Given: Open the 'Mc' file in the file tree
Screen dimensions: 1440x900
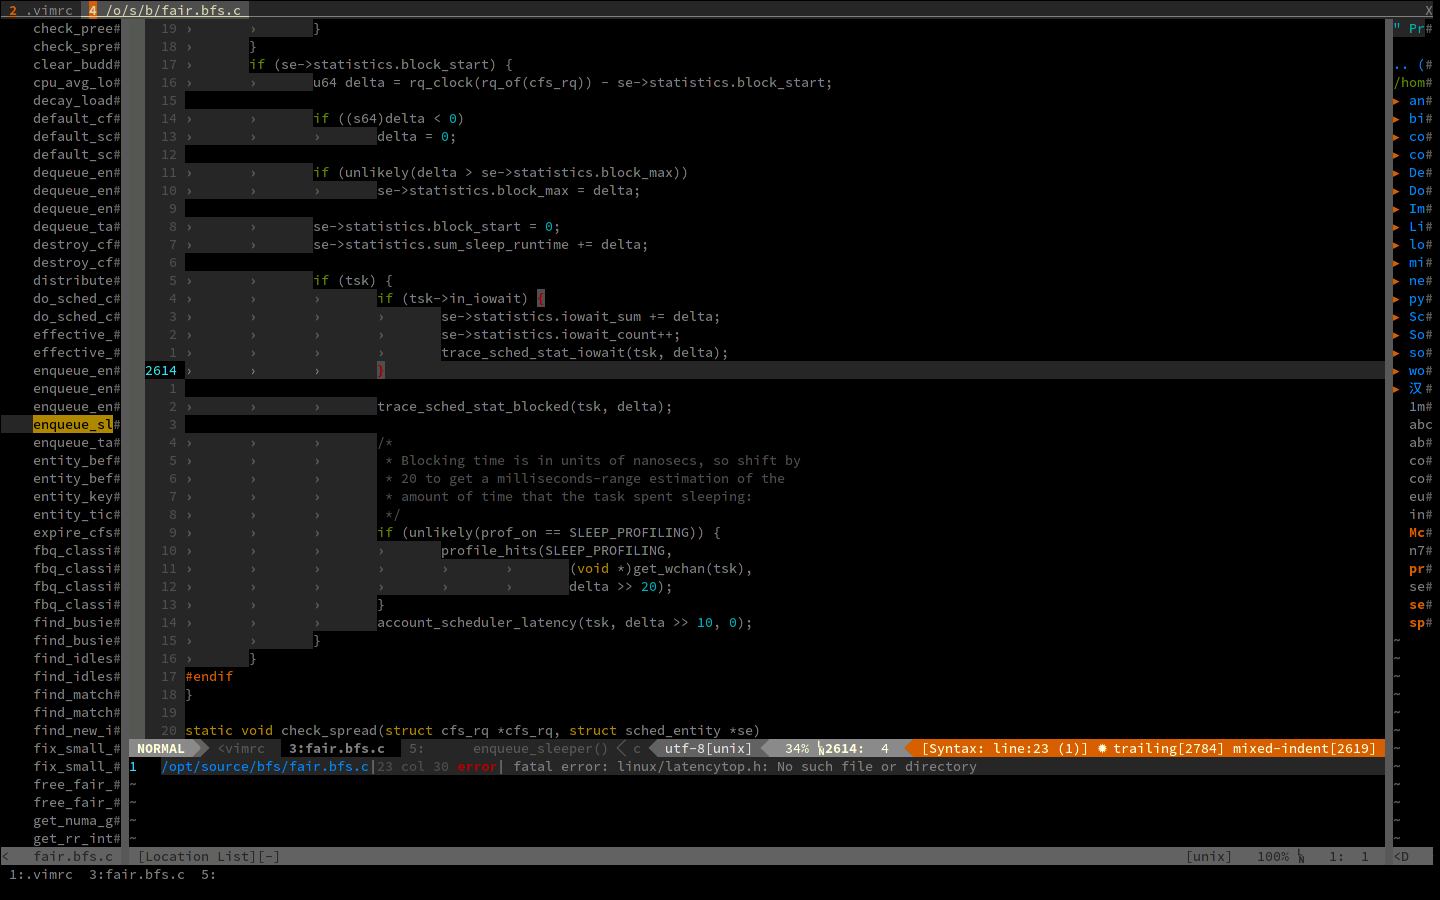Looking at the screenshot, I should coord(1417,533).
